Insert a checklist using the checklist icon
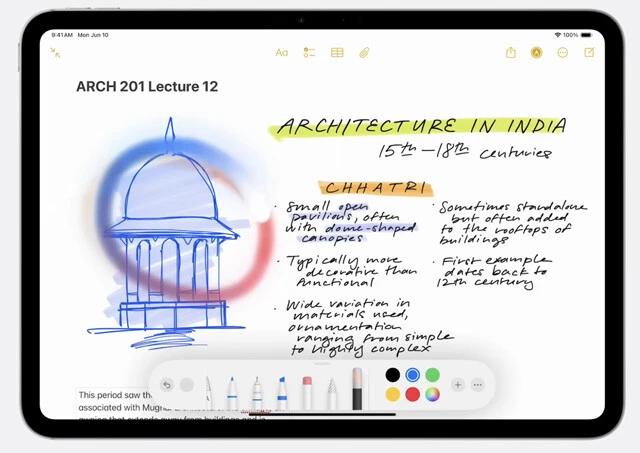This screenshot has height=453, width=640. coord(310,53)
